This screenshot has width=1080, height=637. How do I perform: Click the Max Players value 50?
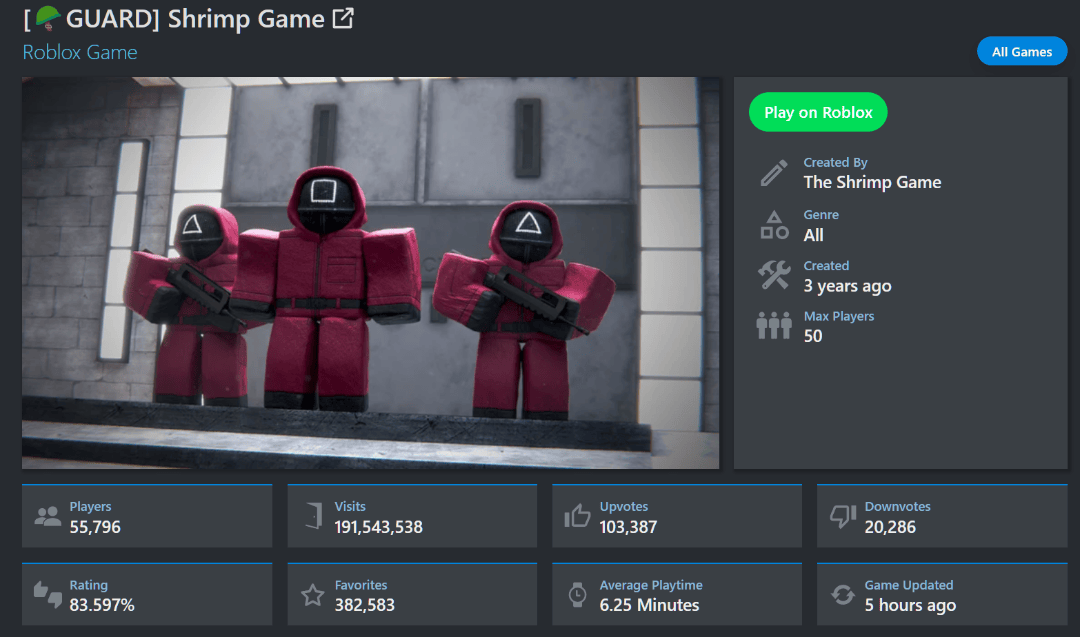click(813, 336)
